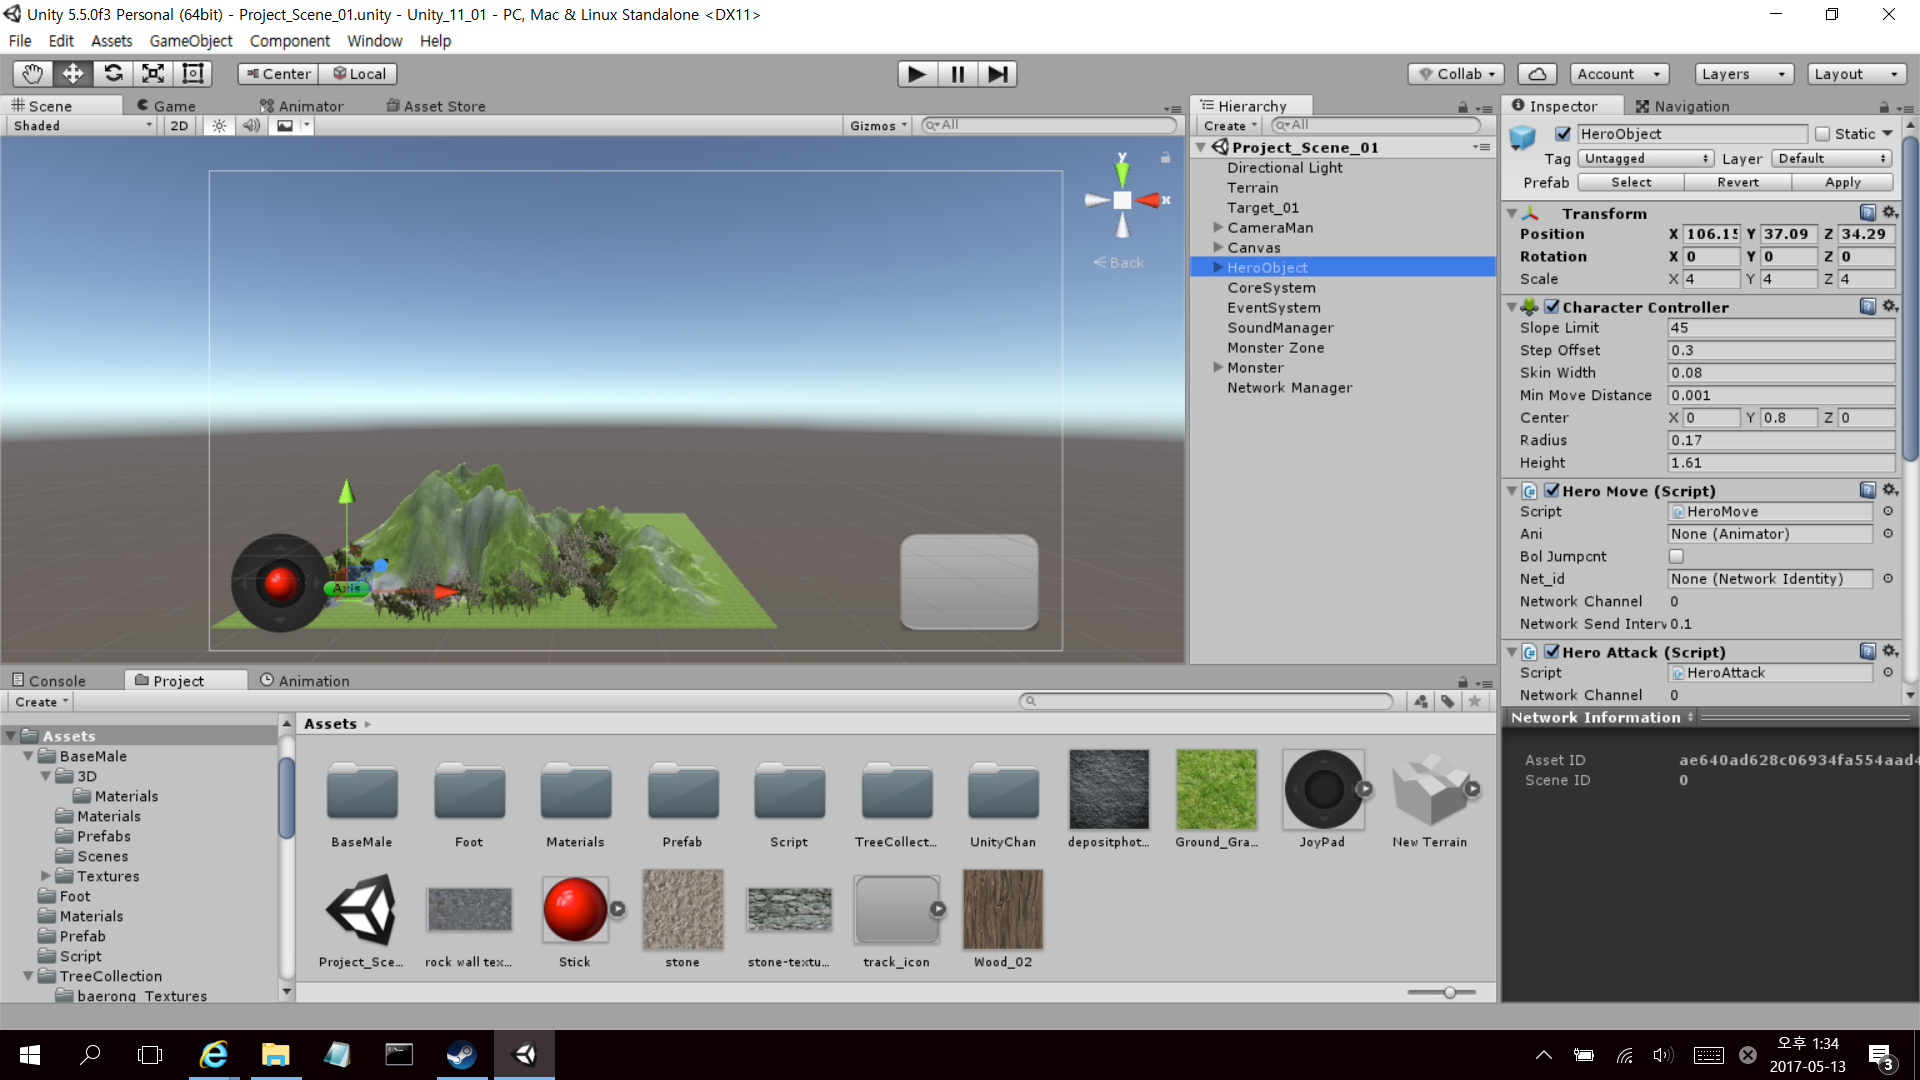The width and height of the screenshot is (1920, 1080).
Task: Open the Layout dropdown
Action: [1856, 74]
